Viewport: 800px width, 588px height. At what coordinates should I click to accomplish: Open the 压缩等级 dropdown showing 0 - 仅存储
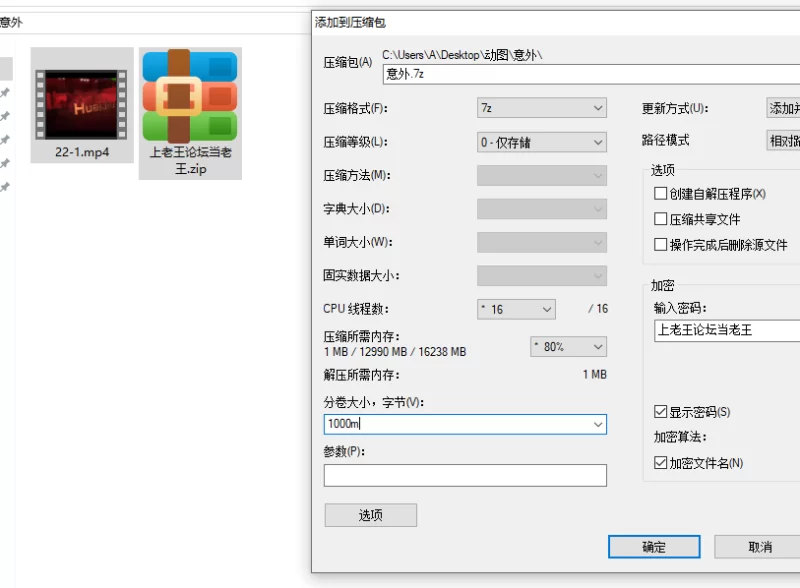pyautogui.click(x=542, y=142)
